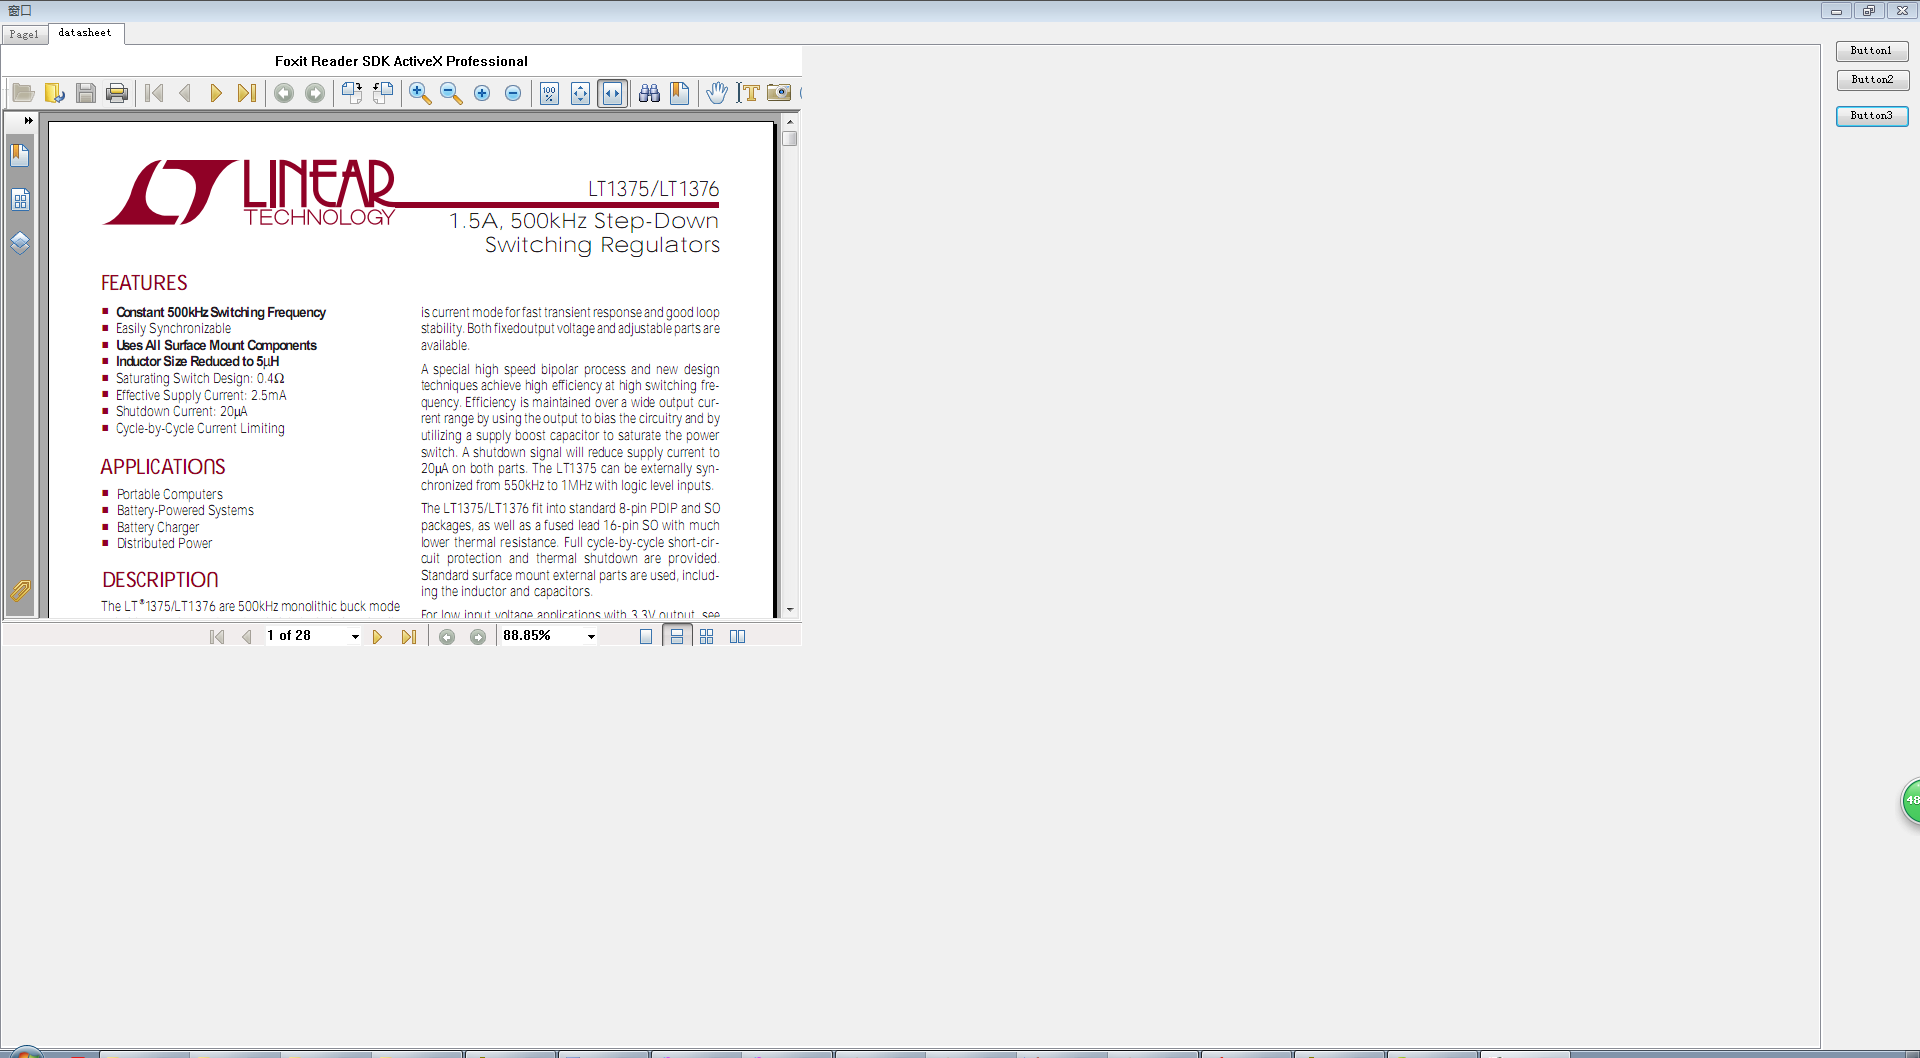Select the Hand tool
This screenshot has width=1920, height=1058.
pyautogui.click(x=717, y=93)
